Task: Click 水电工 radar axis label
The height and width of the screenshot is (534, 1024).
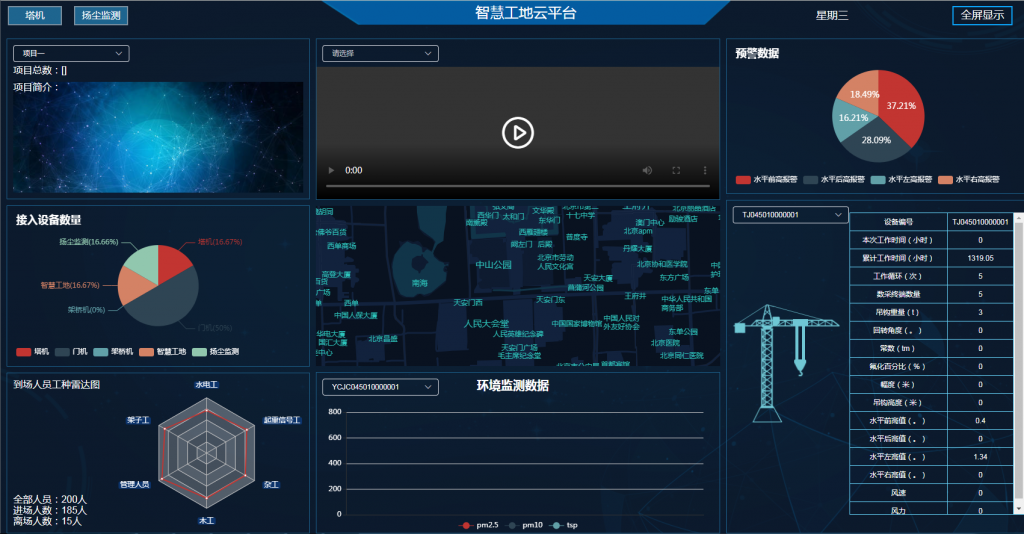Action: [x=206, y=385]
